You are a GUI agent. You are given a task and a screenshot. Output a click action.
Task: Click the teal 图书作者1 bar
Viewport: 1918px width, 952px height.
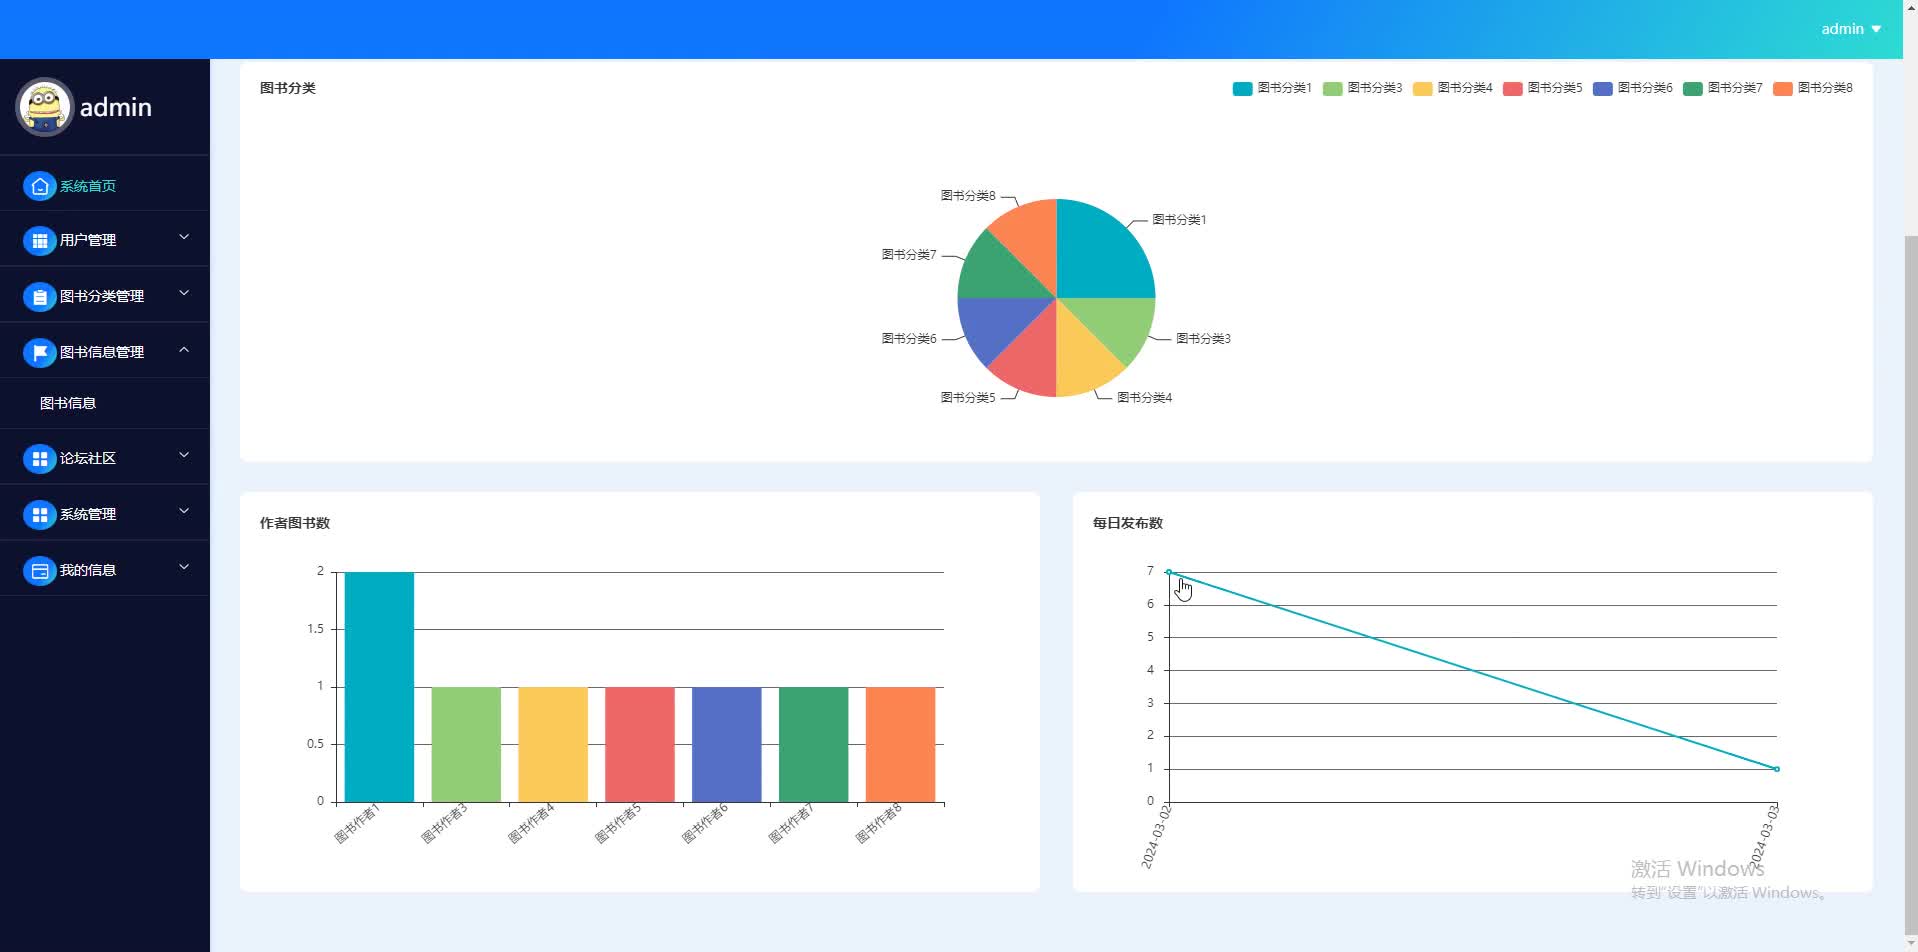(379, 687)
